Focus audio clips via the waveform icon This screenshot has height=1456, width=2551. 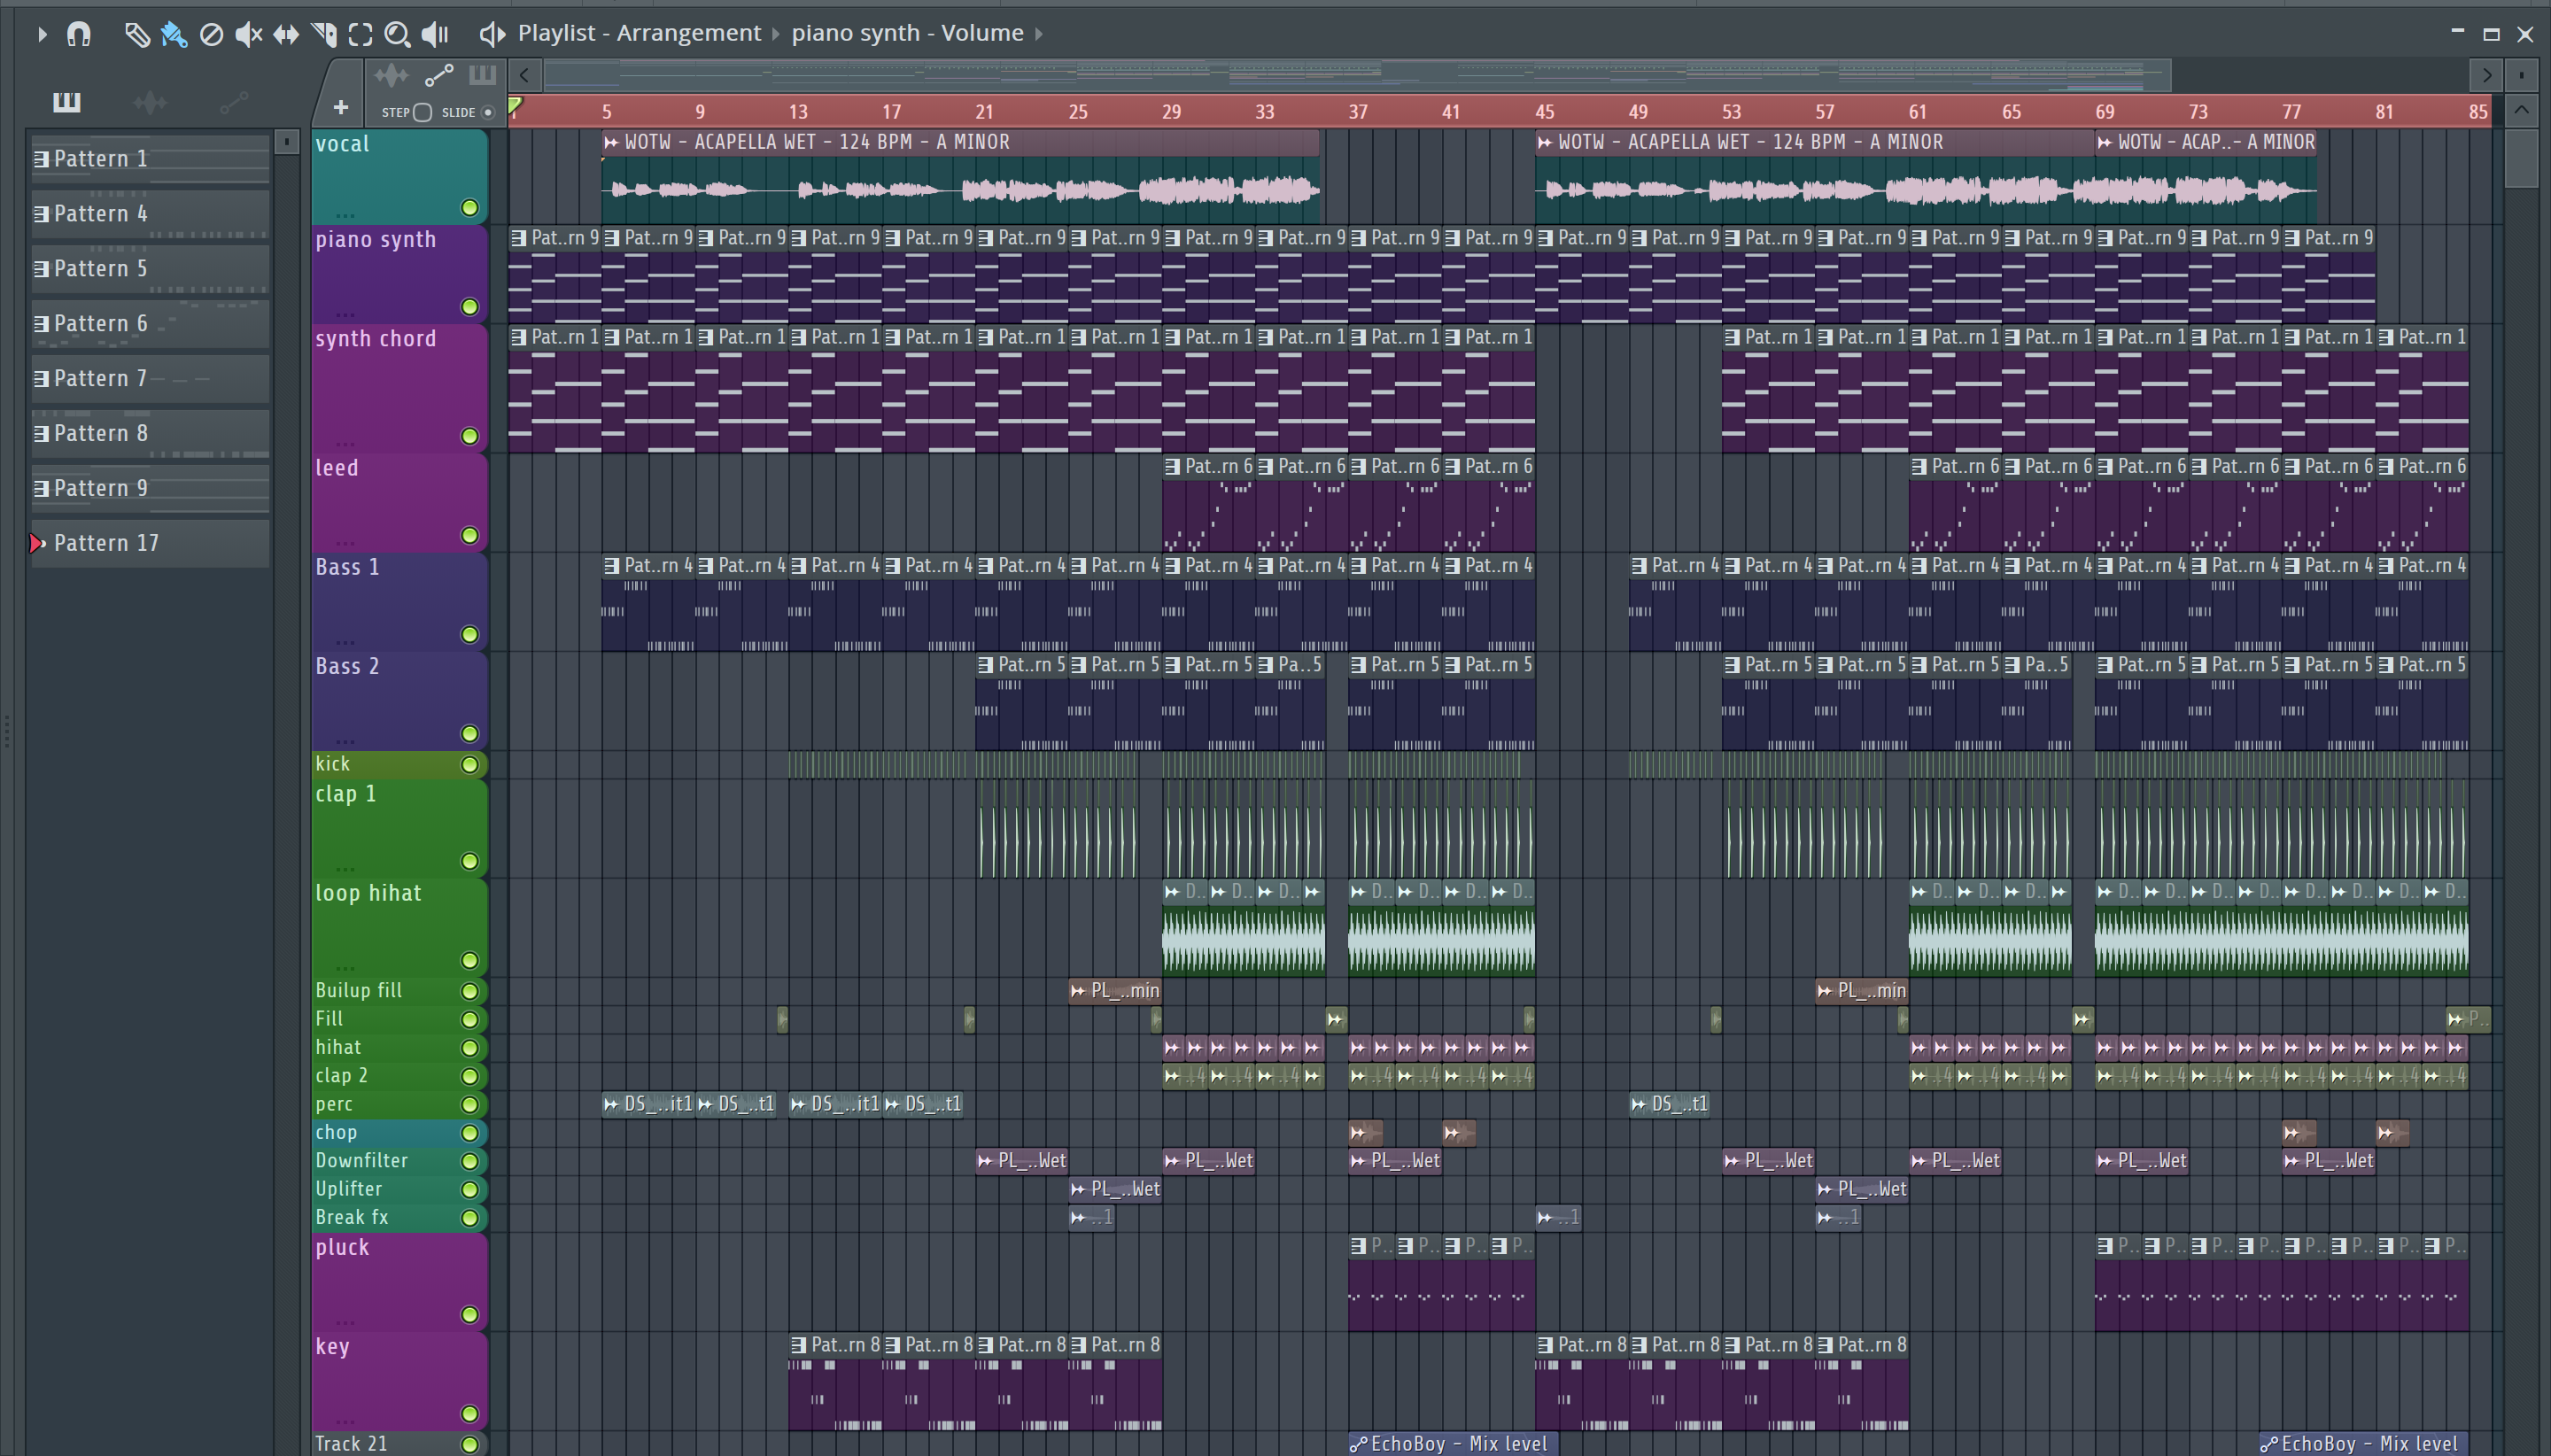click(391, 75)
